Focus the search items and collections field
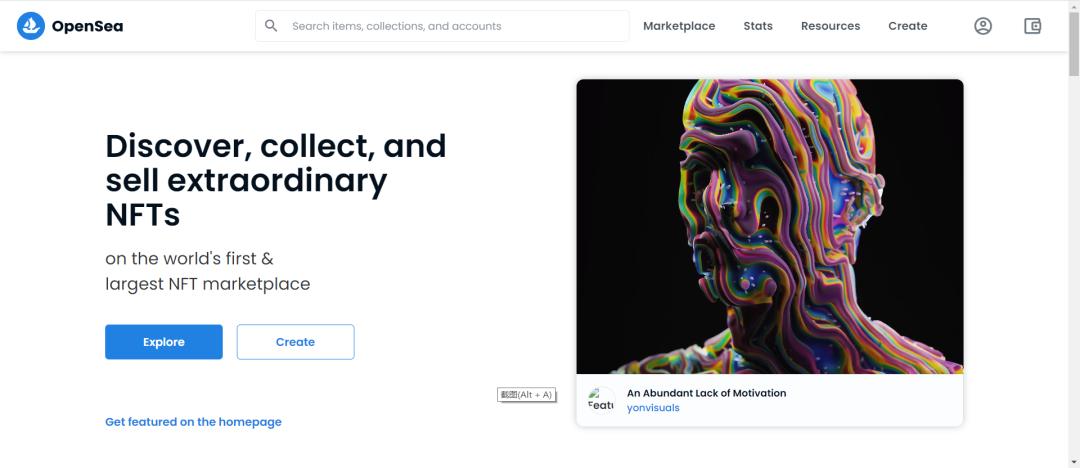Image resolution: width=1080 pixels, height=468 pixels. tap(455, 26)
